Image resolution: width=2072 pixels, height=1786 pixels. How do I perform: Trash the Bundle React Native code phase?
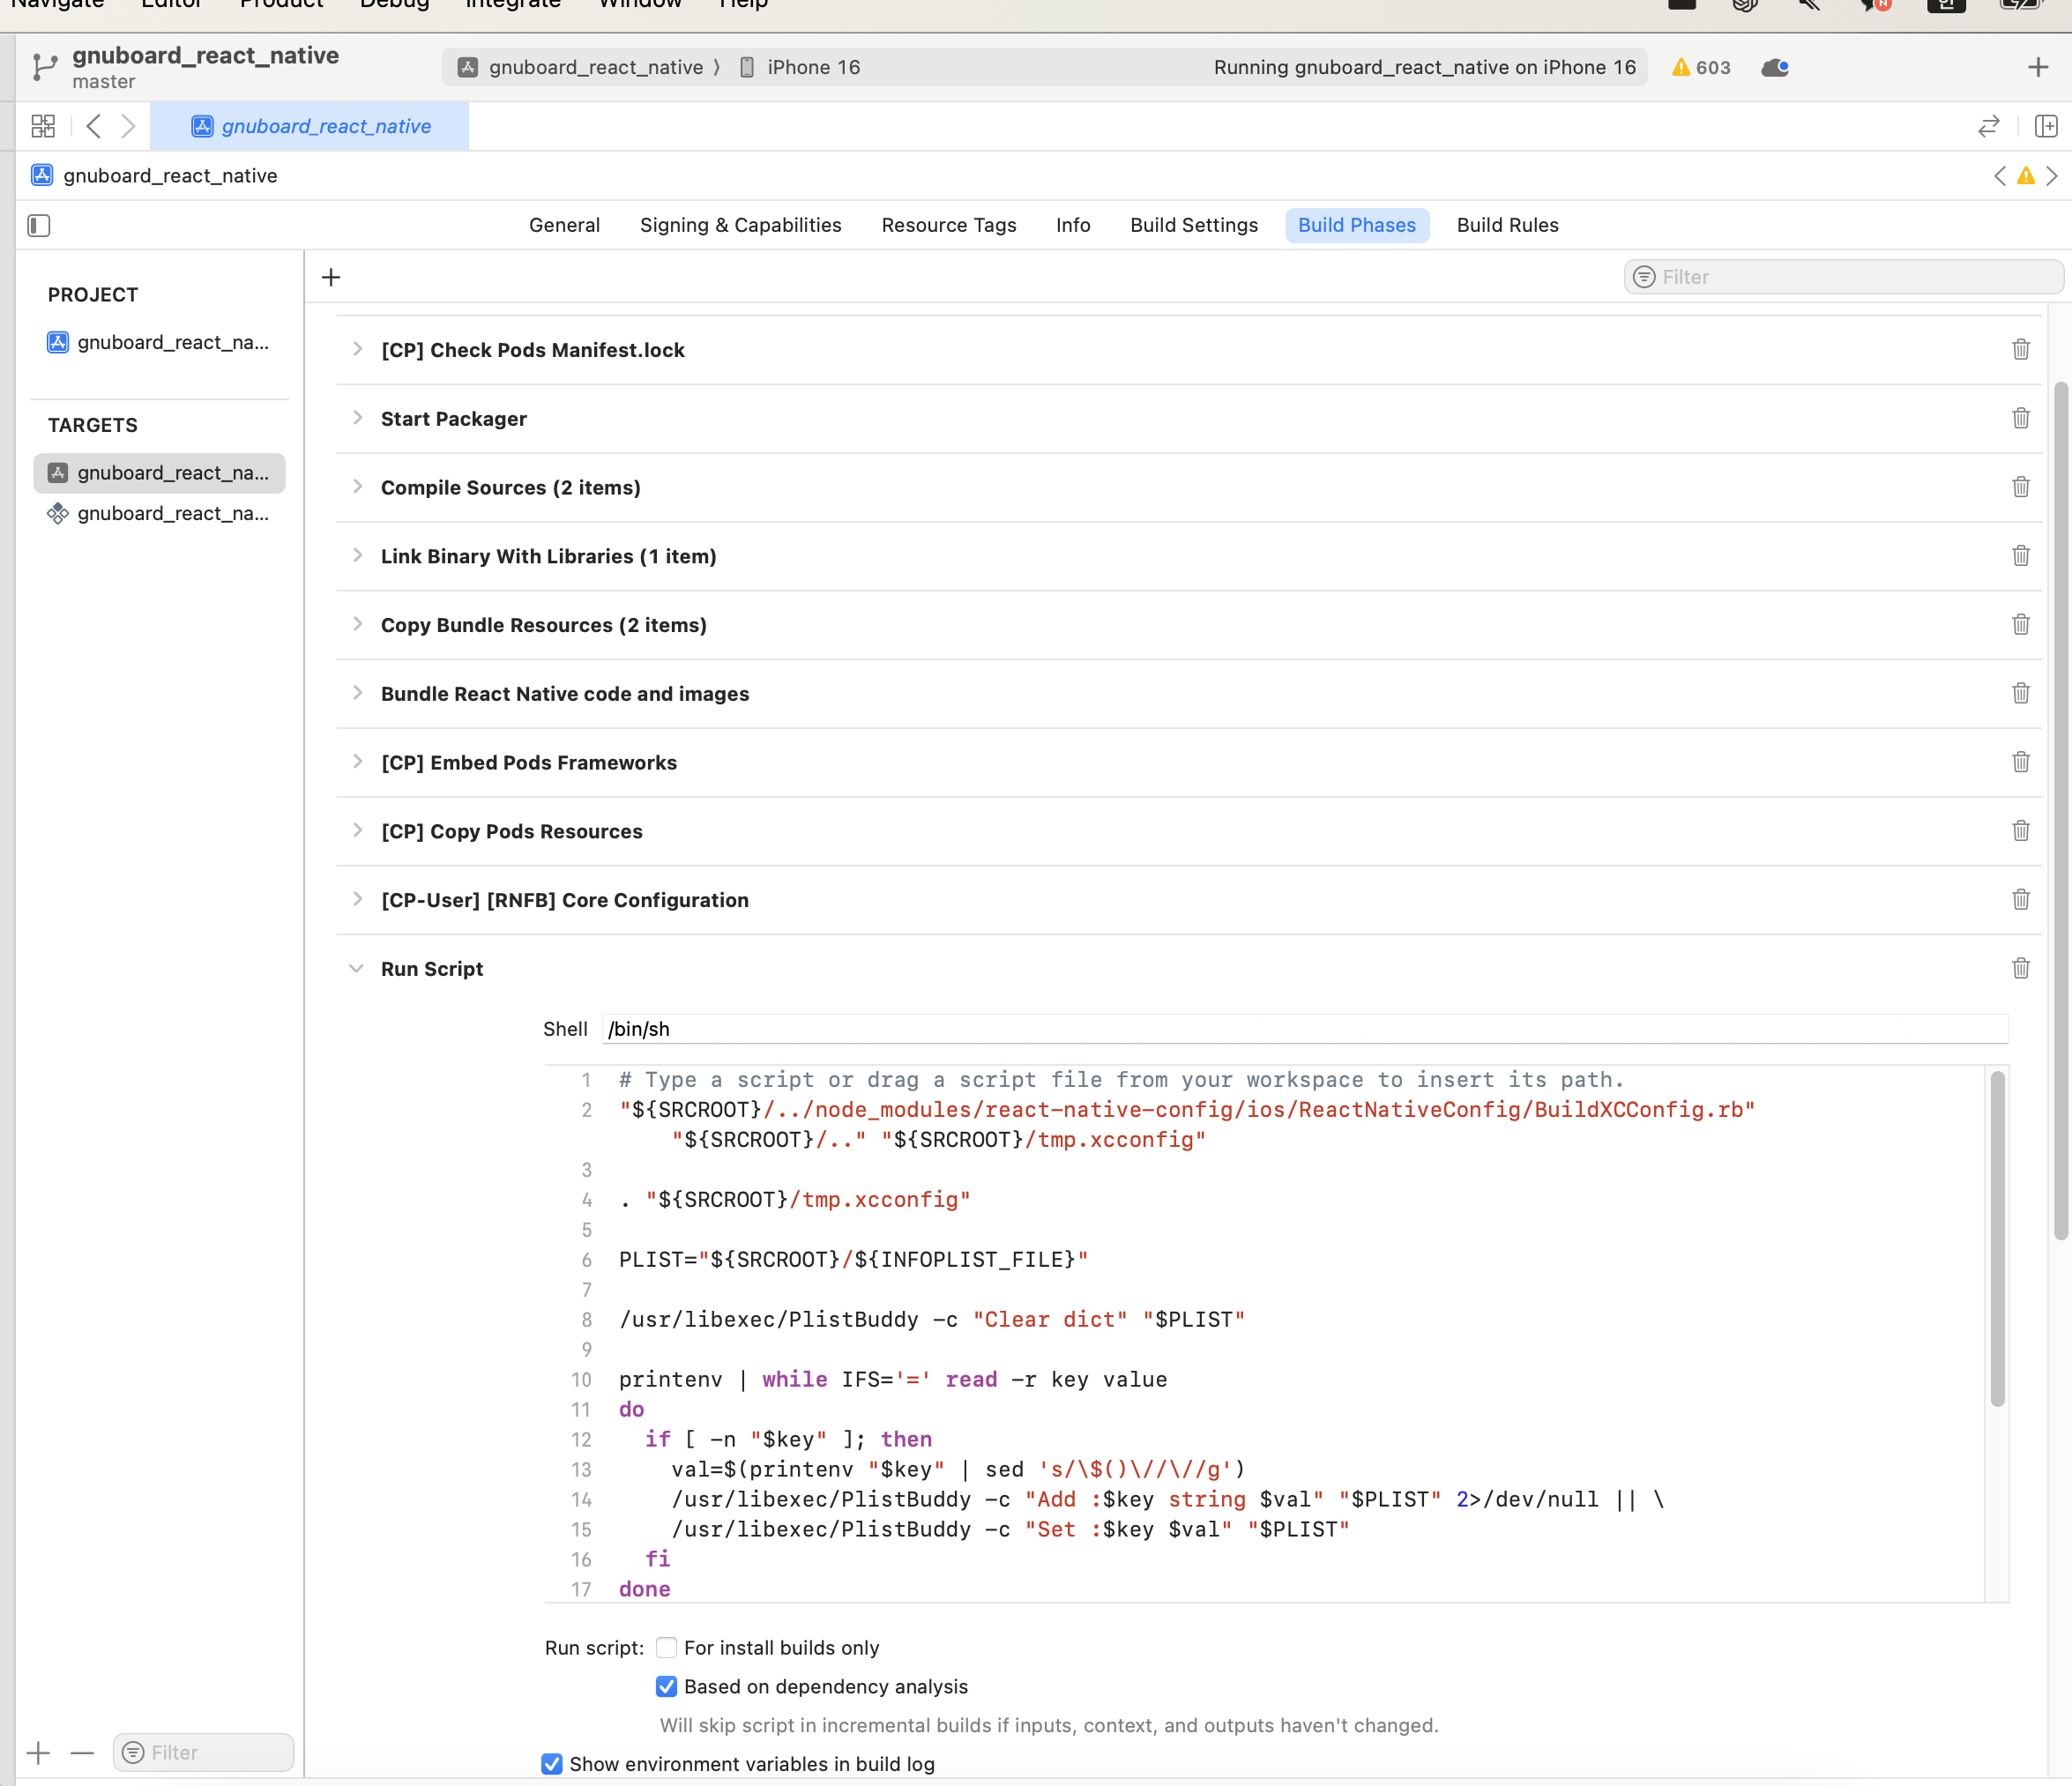click(2020, 693)
